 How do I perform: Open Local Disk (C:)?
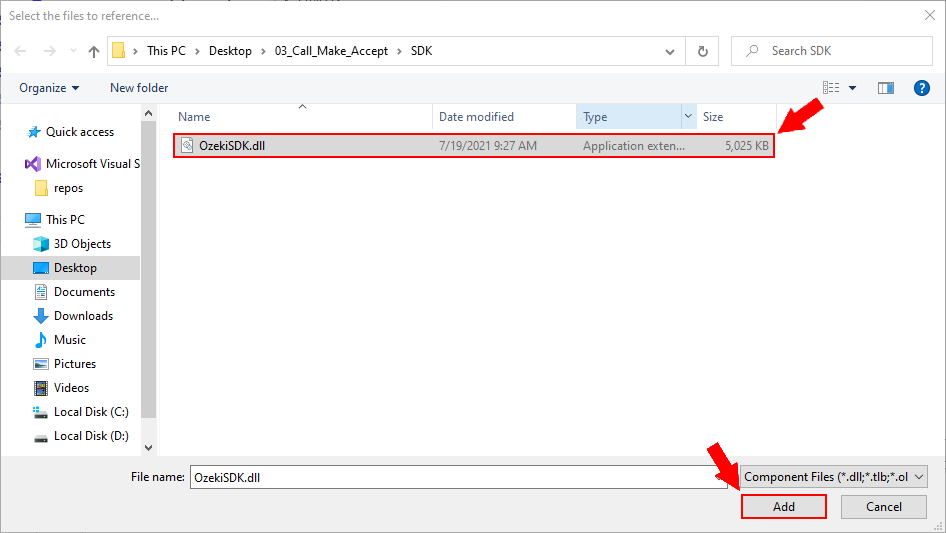pos(91,412)
